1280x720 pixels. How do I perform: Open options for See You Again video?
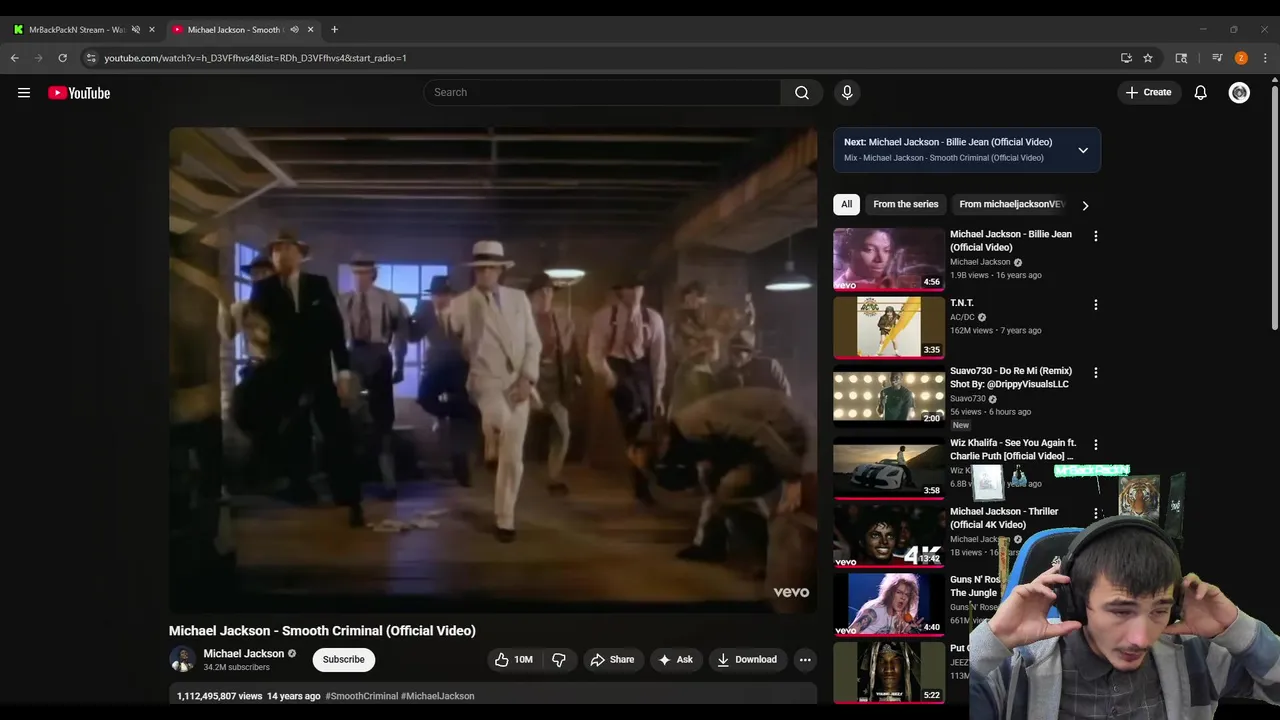tap(1096, 444)
